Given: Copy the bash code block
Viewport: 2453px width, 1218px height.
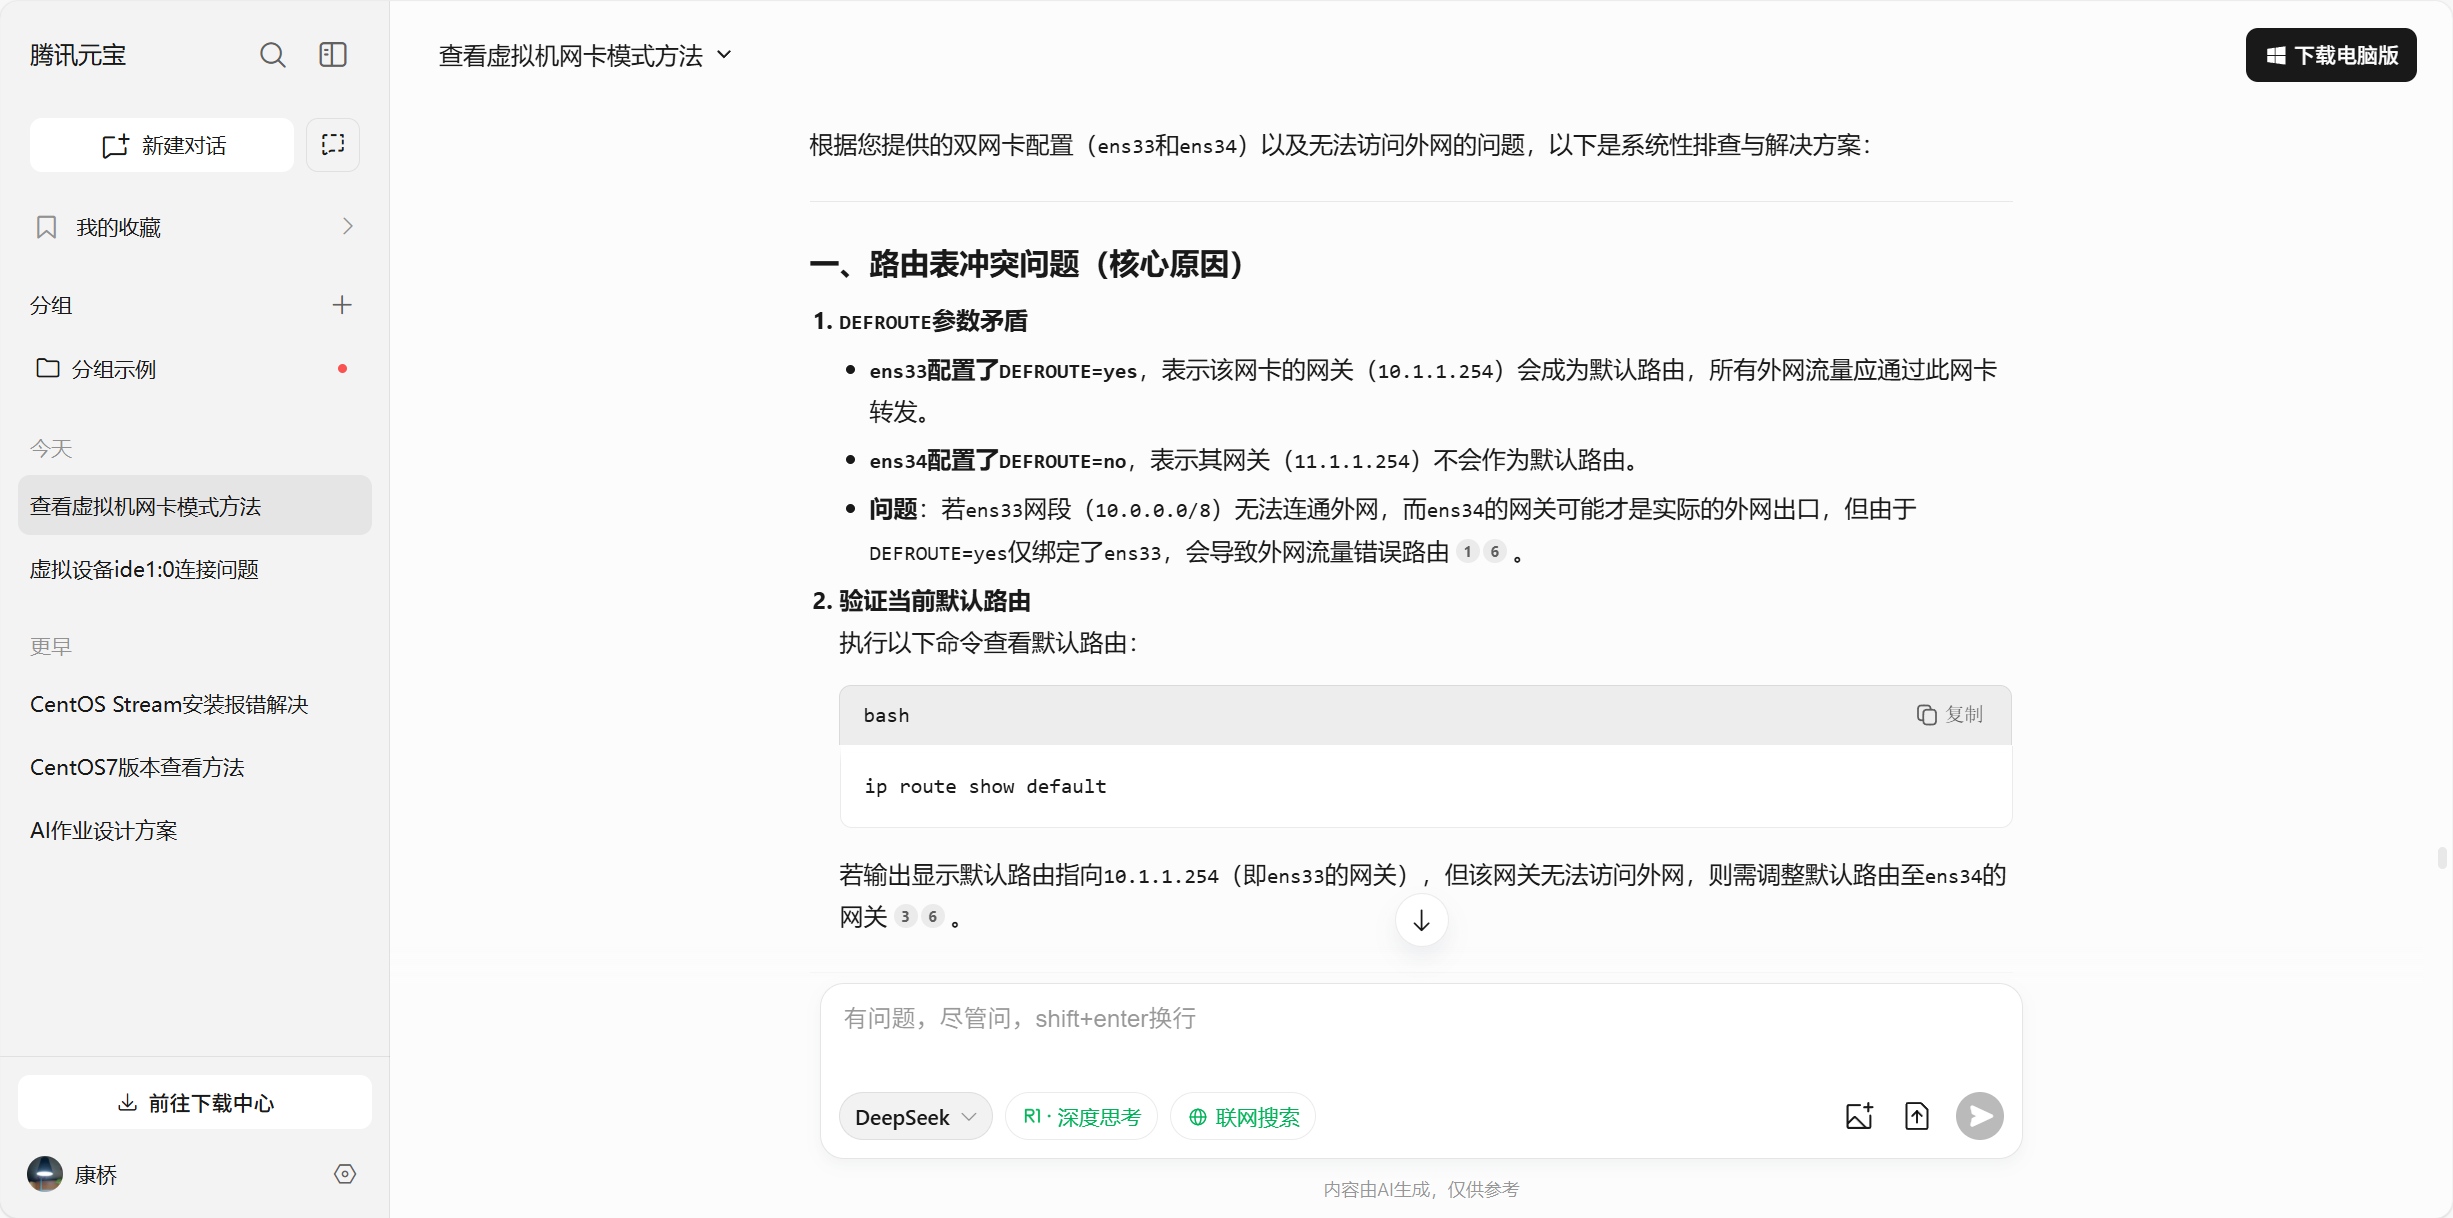Looking at the screenshot, I should (x=1950, y=714).
